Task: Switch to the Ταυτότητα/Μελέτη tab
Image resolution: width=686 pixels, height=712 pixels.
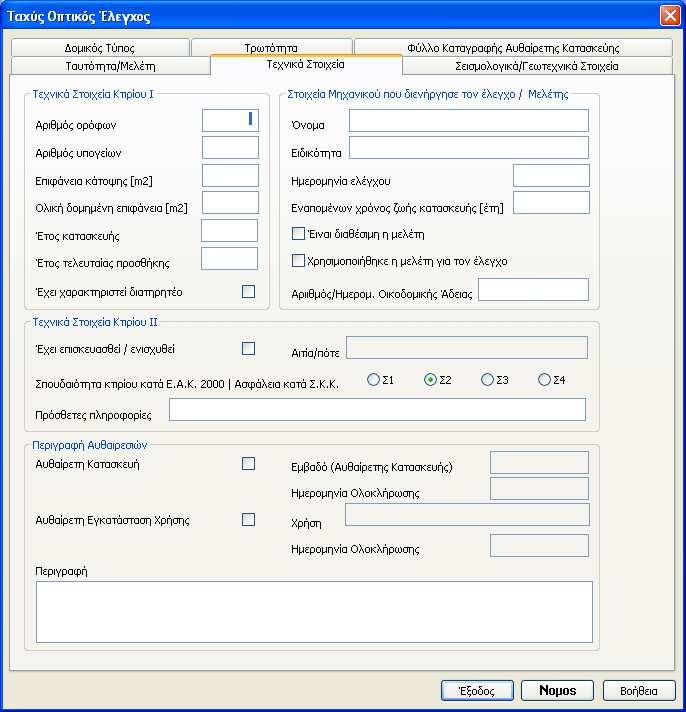Action: pos(110,66)
